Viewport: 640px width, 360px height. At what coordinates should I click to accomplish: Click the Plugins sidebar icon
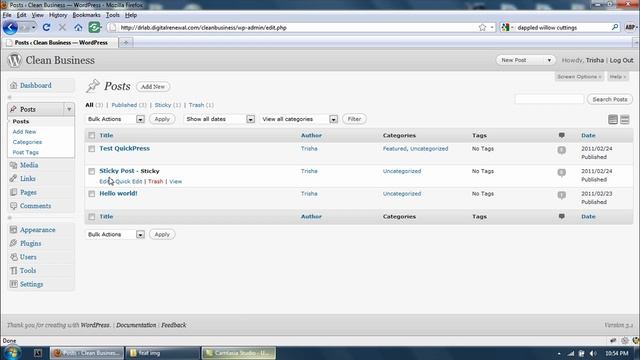(13, 243)
